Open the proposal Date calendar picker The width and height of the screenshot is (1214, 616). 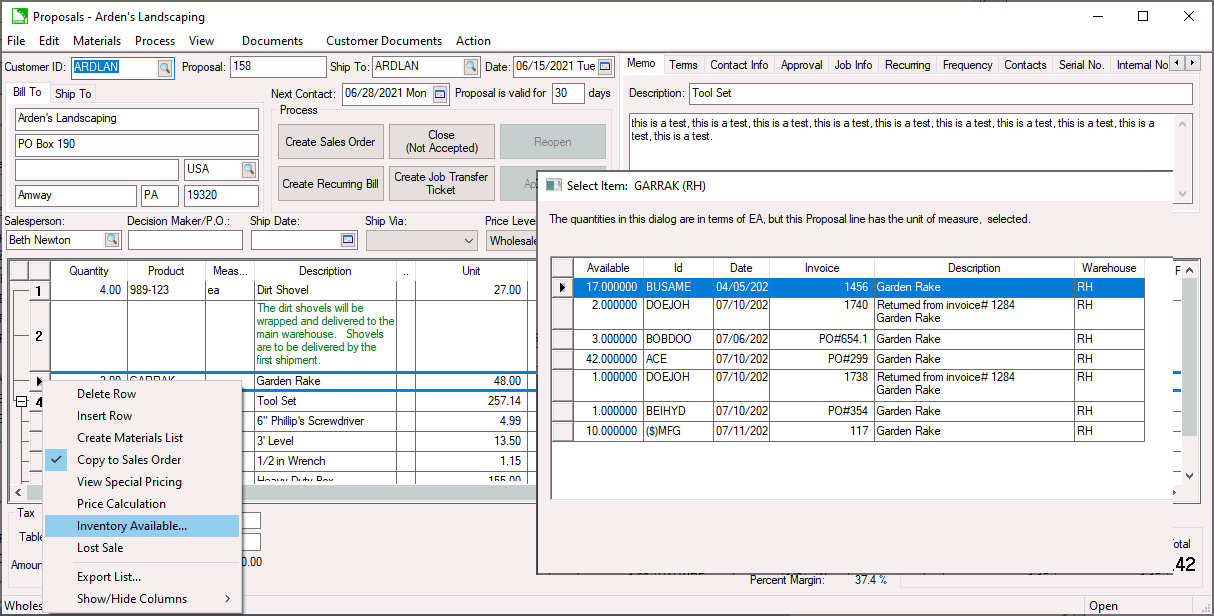coord(605,67)
